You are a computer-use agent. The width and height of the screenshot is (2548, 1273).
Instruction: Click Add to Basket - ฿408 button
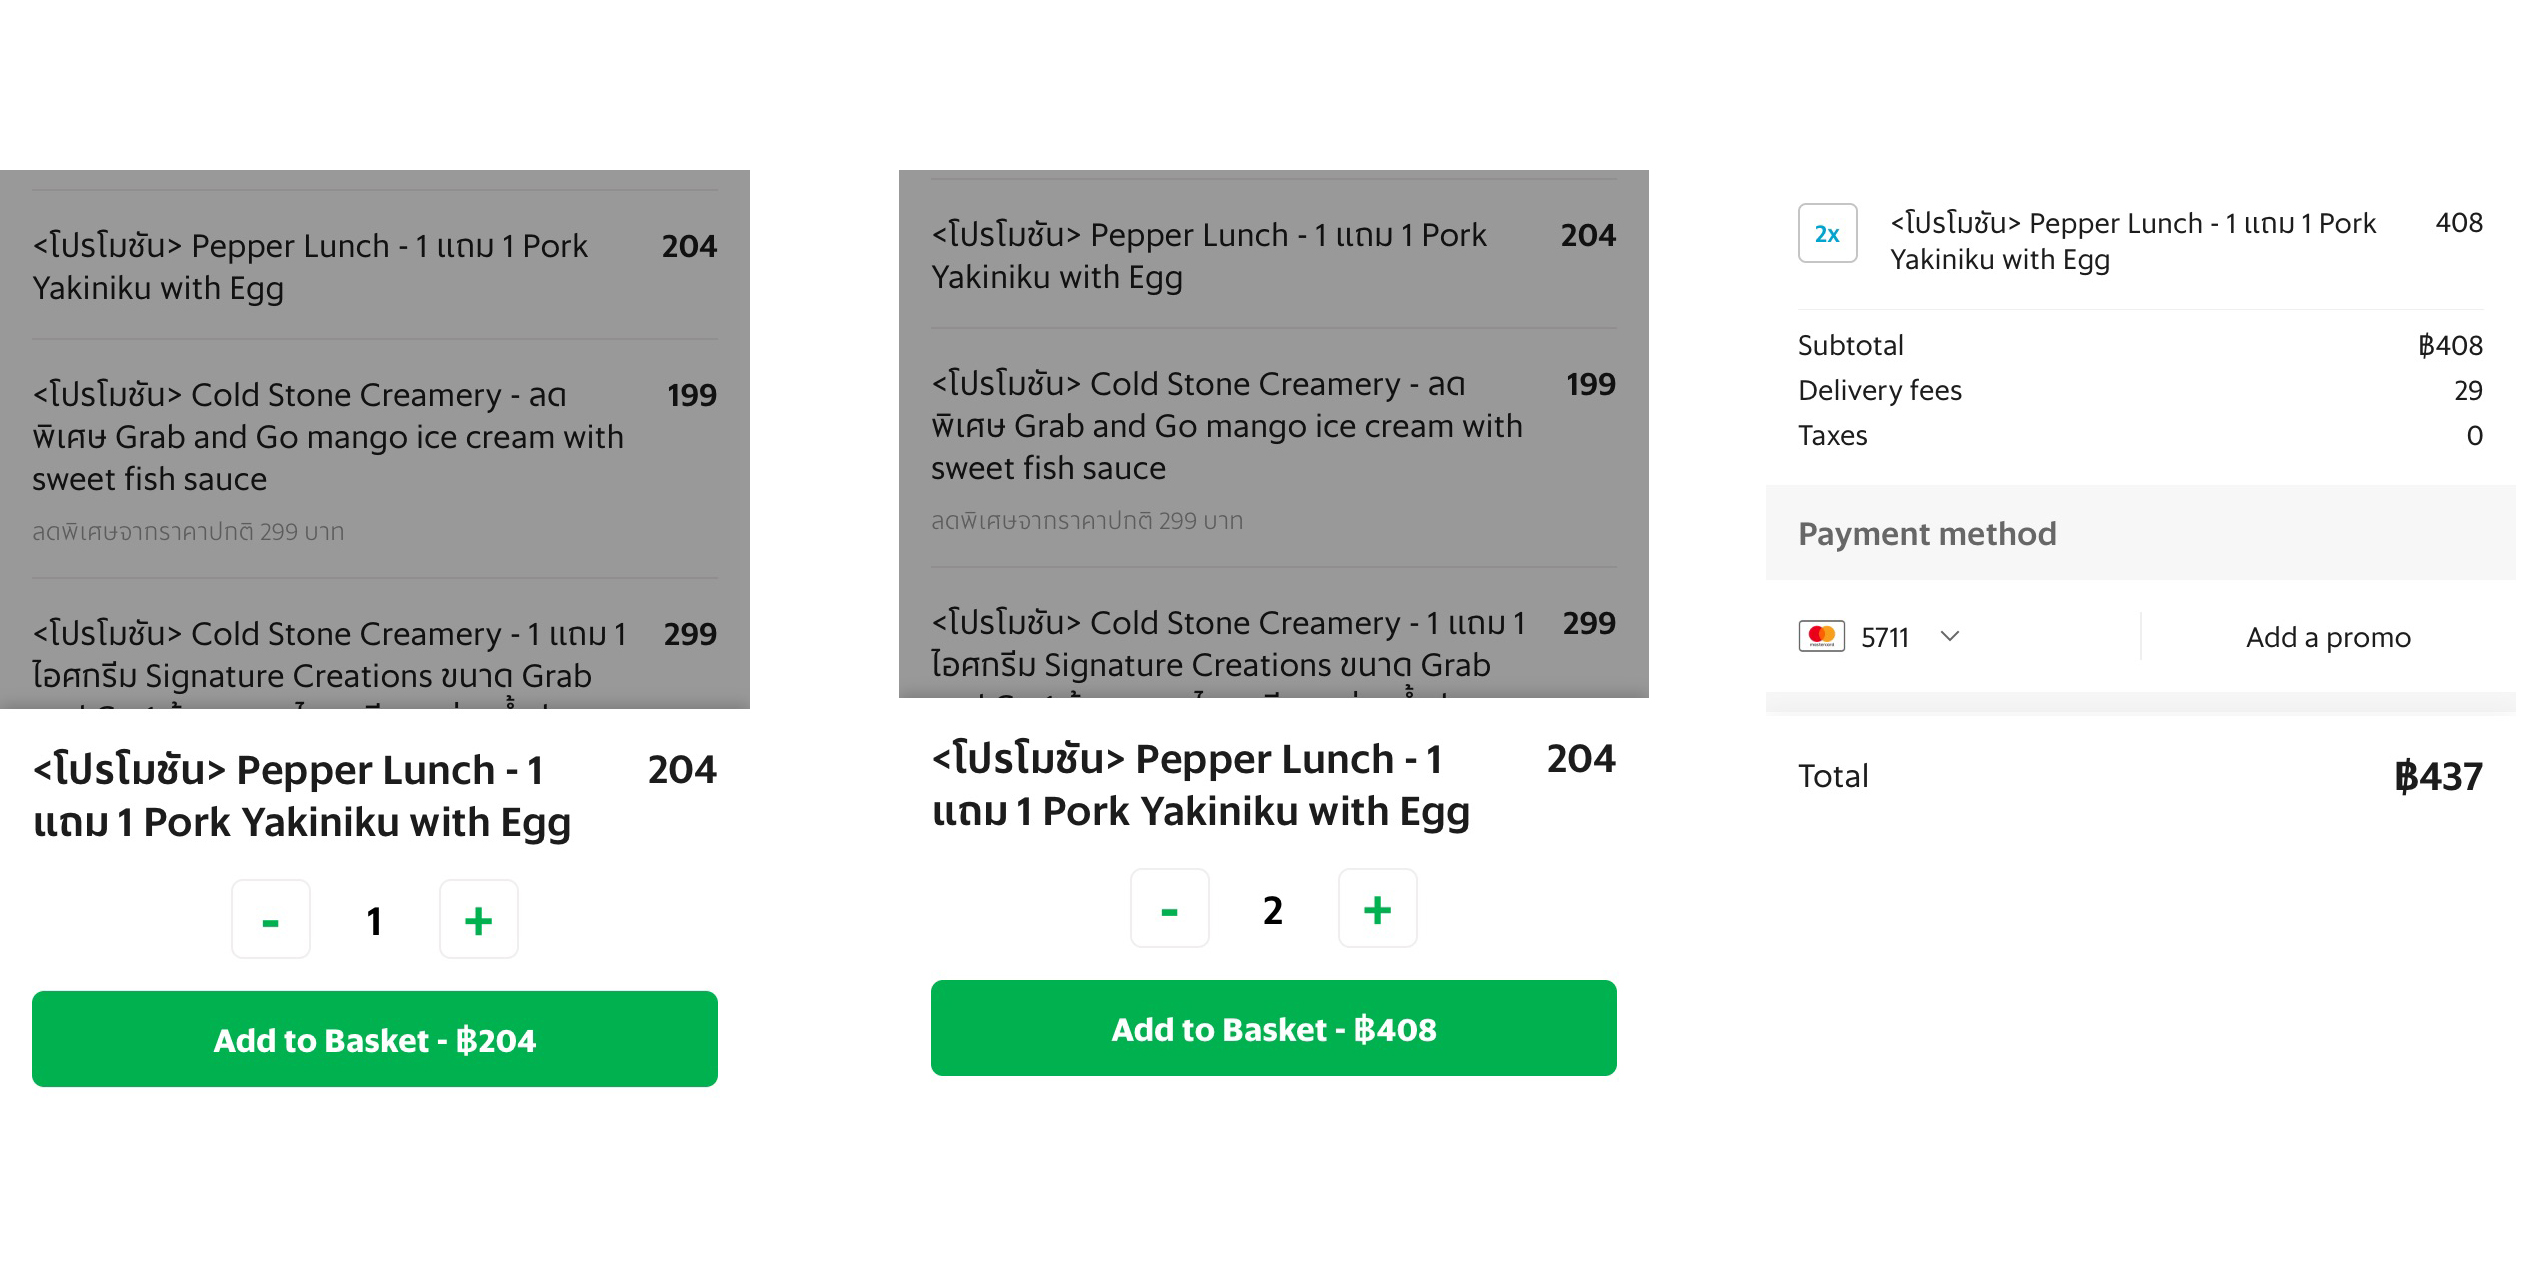(x=1274, y=1028)
